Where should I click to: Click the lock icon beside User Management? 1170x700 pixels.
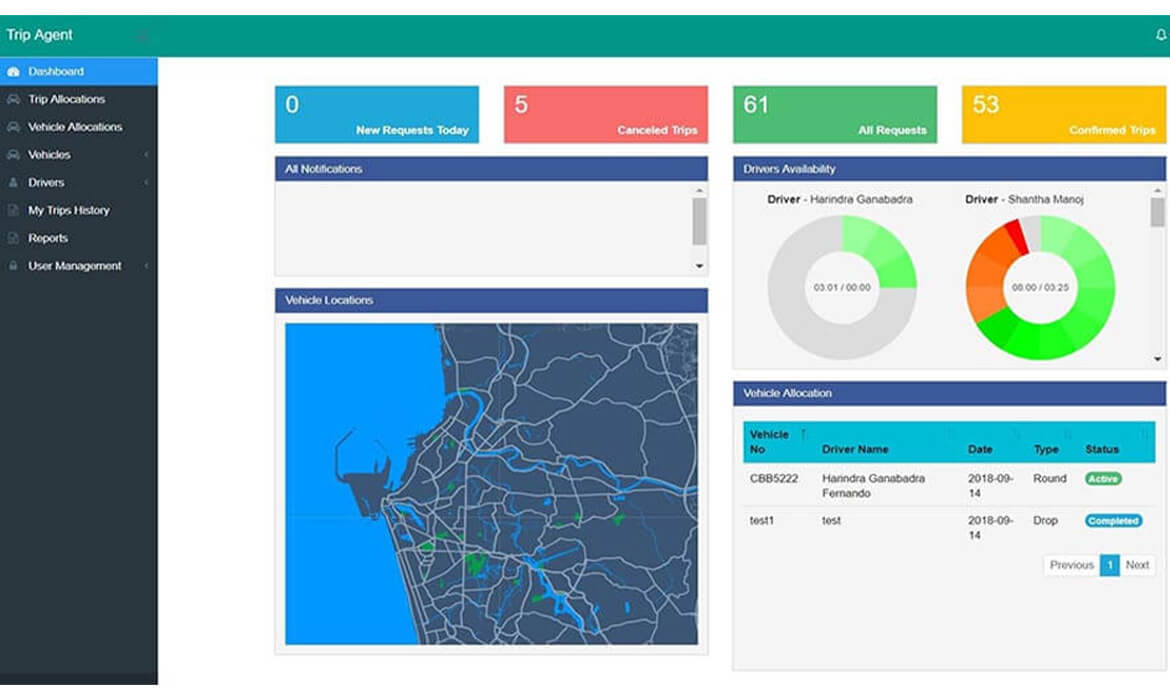point(13,267)
